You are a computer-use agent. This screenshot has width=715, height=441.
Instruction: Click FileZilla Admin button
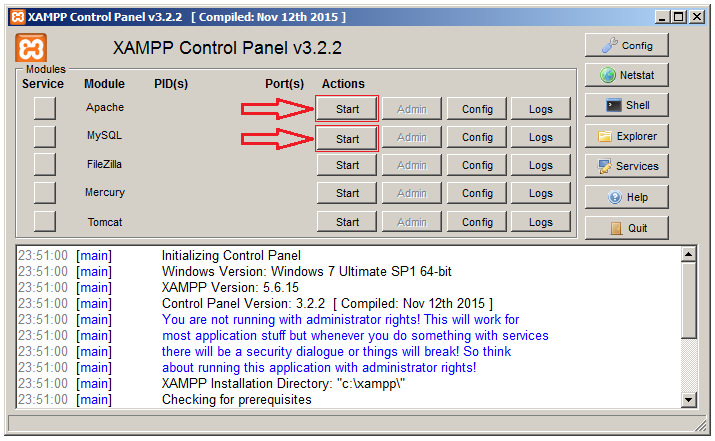coord(412,165)
